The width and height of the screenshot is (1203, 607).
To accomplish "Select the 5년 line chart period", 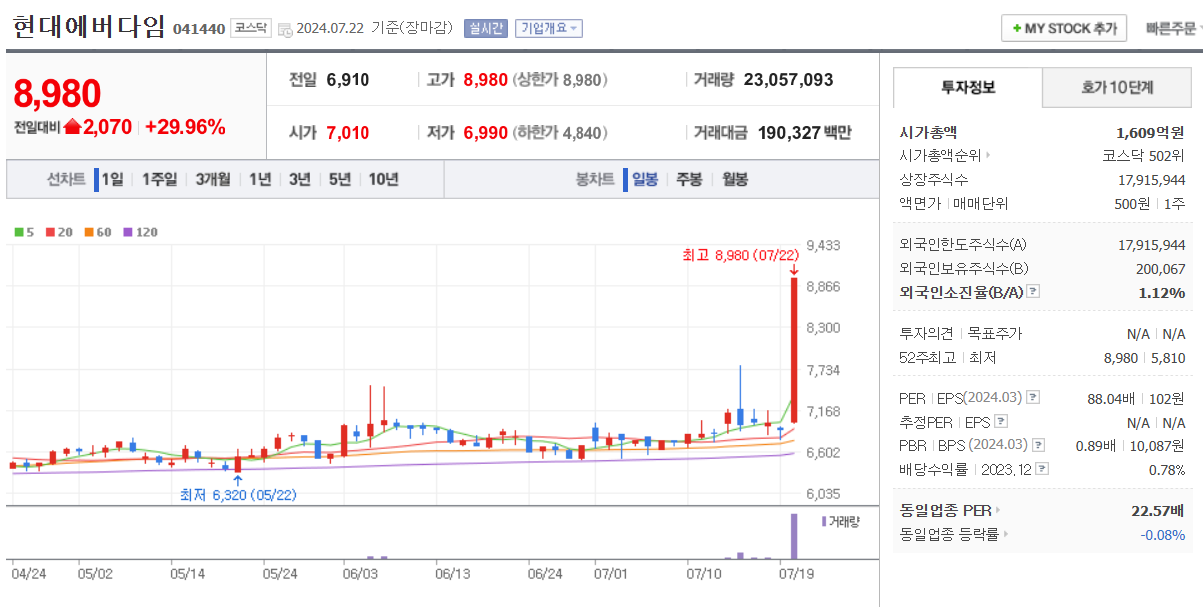I will click(340, 180).
